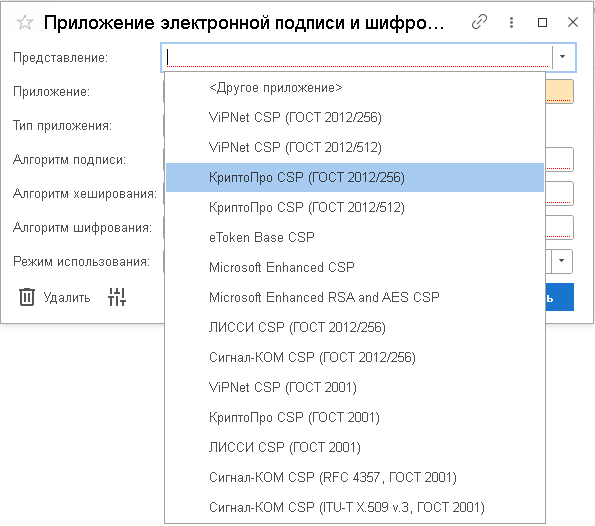Click the partially hidden blue save button

[x=560, y=297]
